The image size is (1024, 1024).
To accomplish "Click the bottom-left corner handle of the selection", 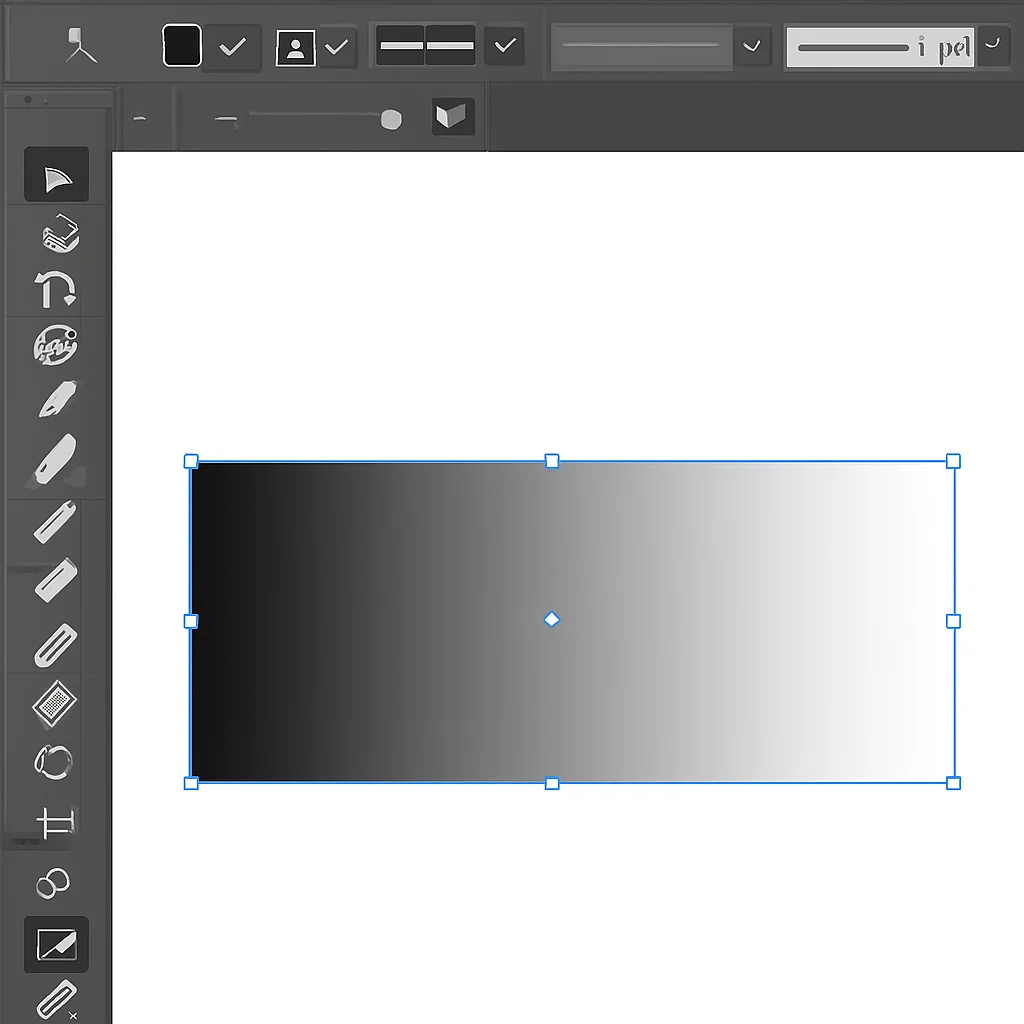I will (x=191, y=783).
